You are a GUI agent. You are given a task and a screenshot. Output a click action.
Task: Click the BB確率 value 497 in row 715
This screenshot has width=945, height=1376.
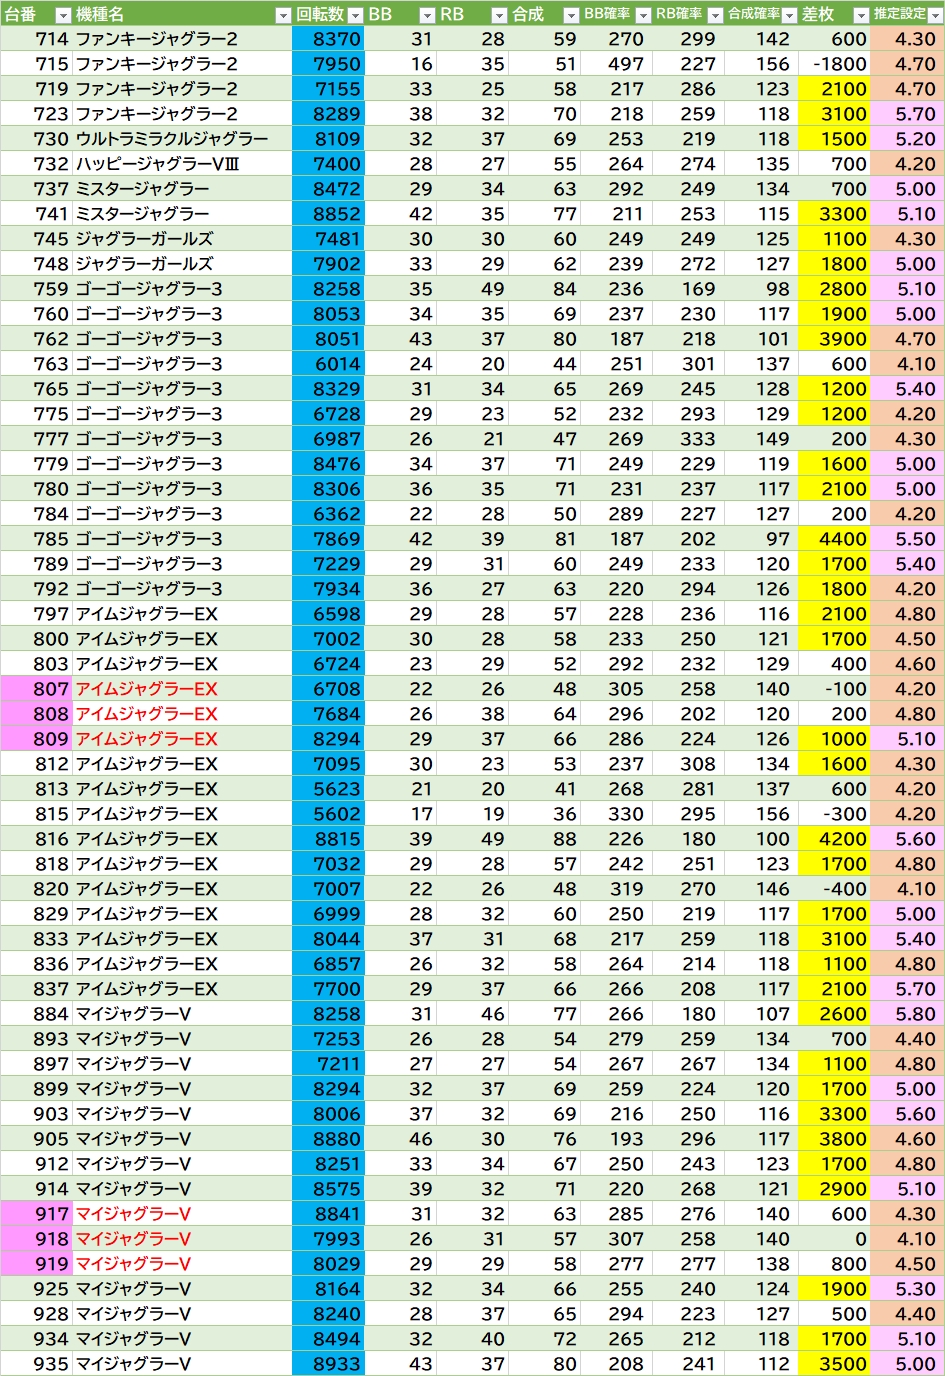click(616, 64)
